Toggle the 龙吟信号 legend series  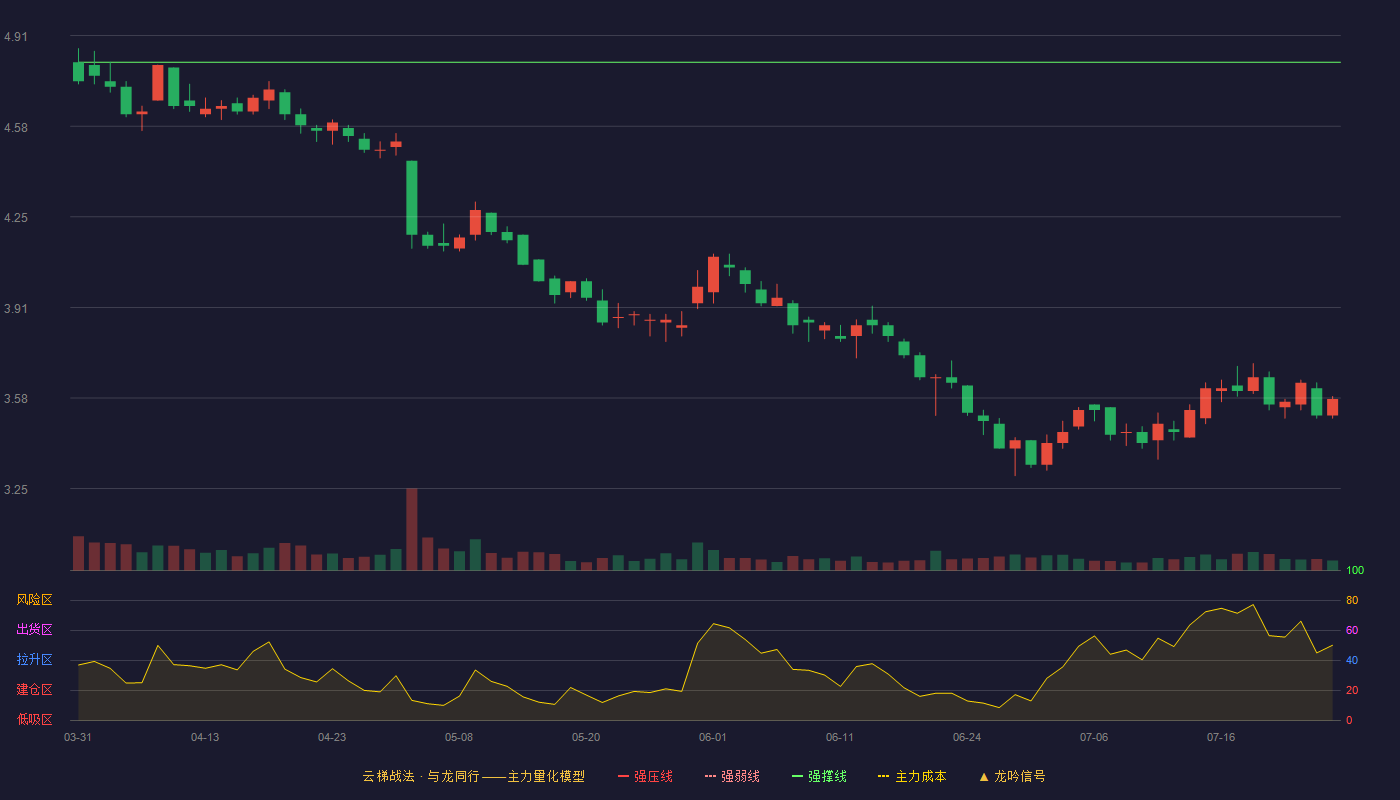(1012, 776)
